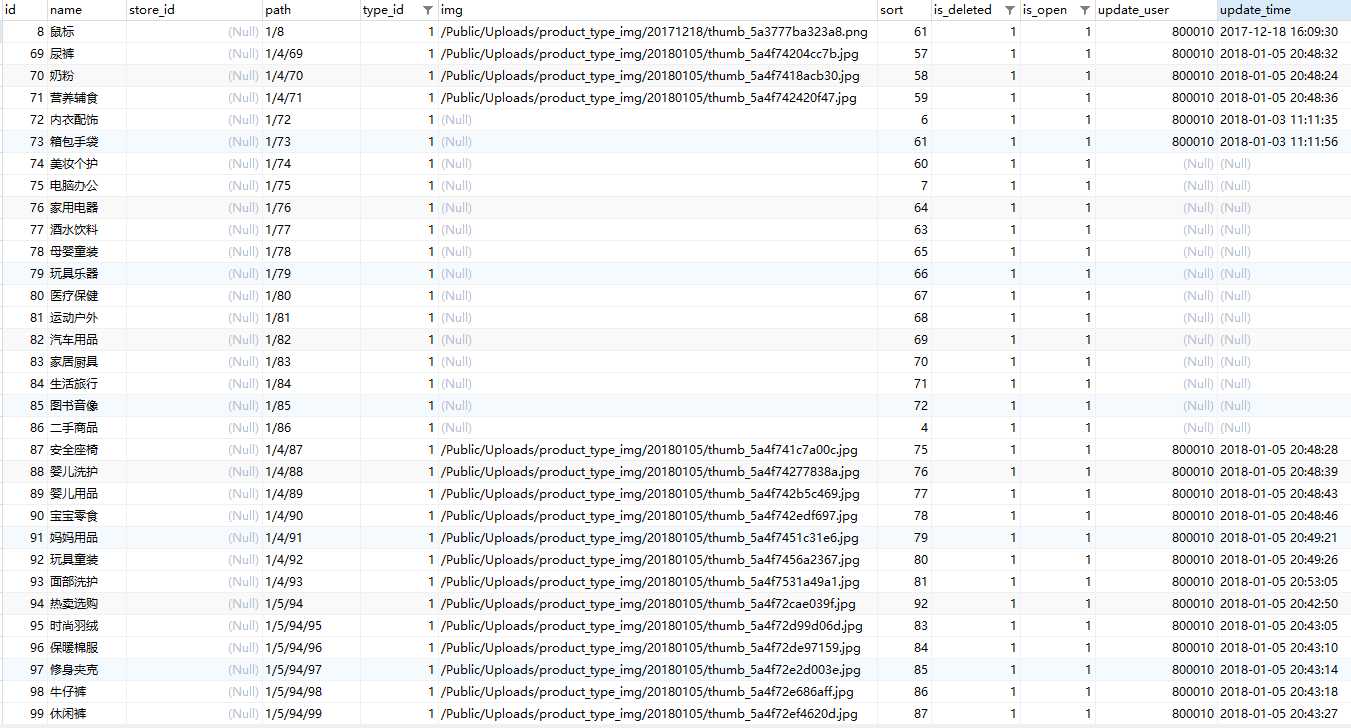Select the store_id column header
Viewport: 1351px width, 728px height.
pos(194,10)
